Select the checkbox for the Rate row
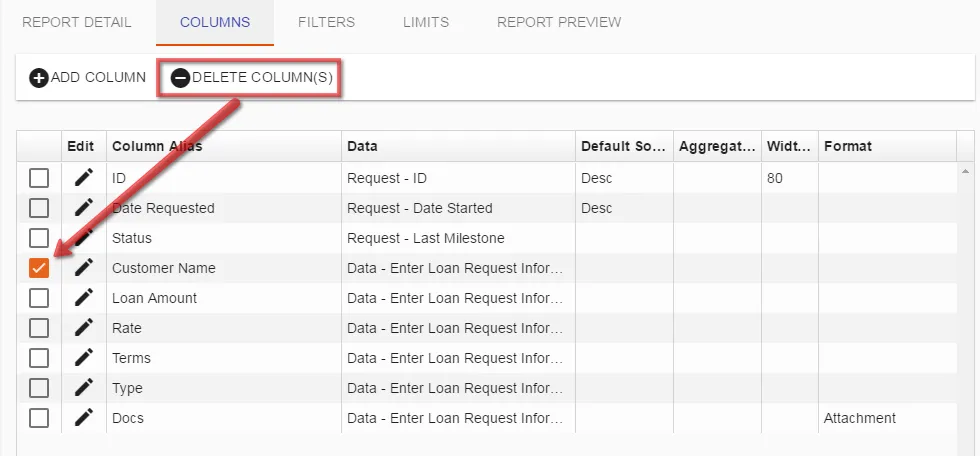 pyautogui.click(x=39, y=328)
